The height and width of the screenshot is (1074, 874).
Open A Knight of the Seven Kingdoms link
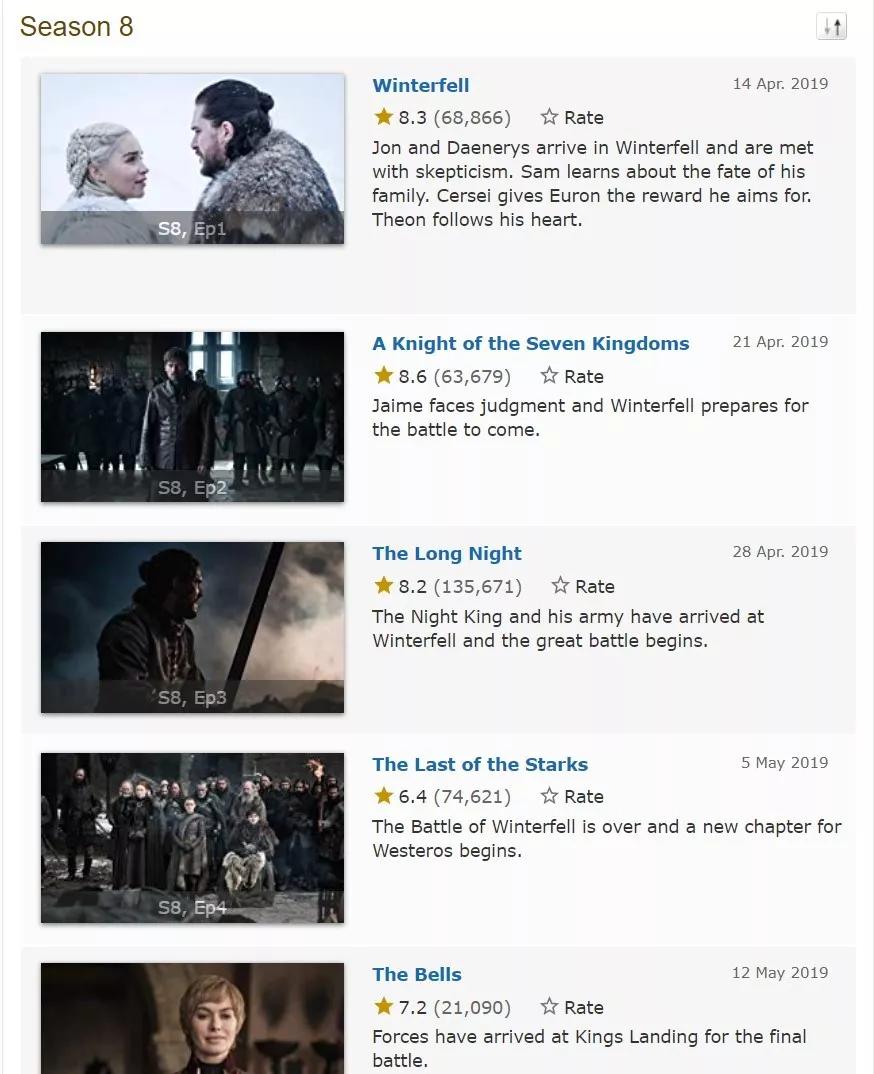tap(531, 344)
